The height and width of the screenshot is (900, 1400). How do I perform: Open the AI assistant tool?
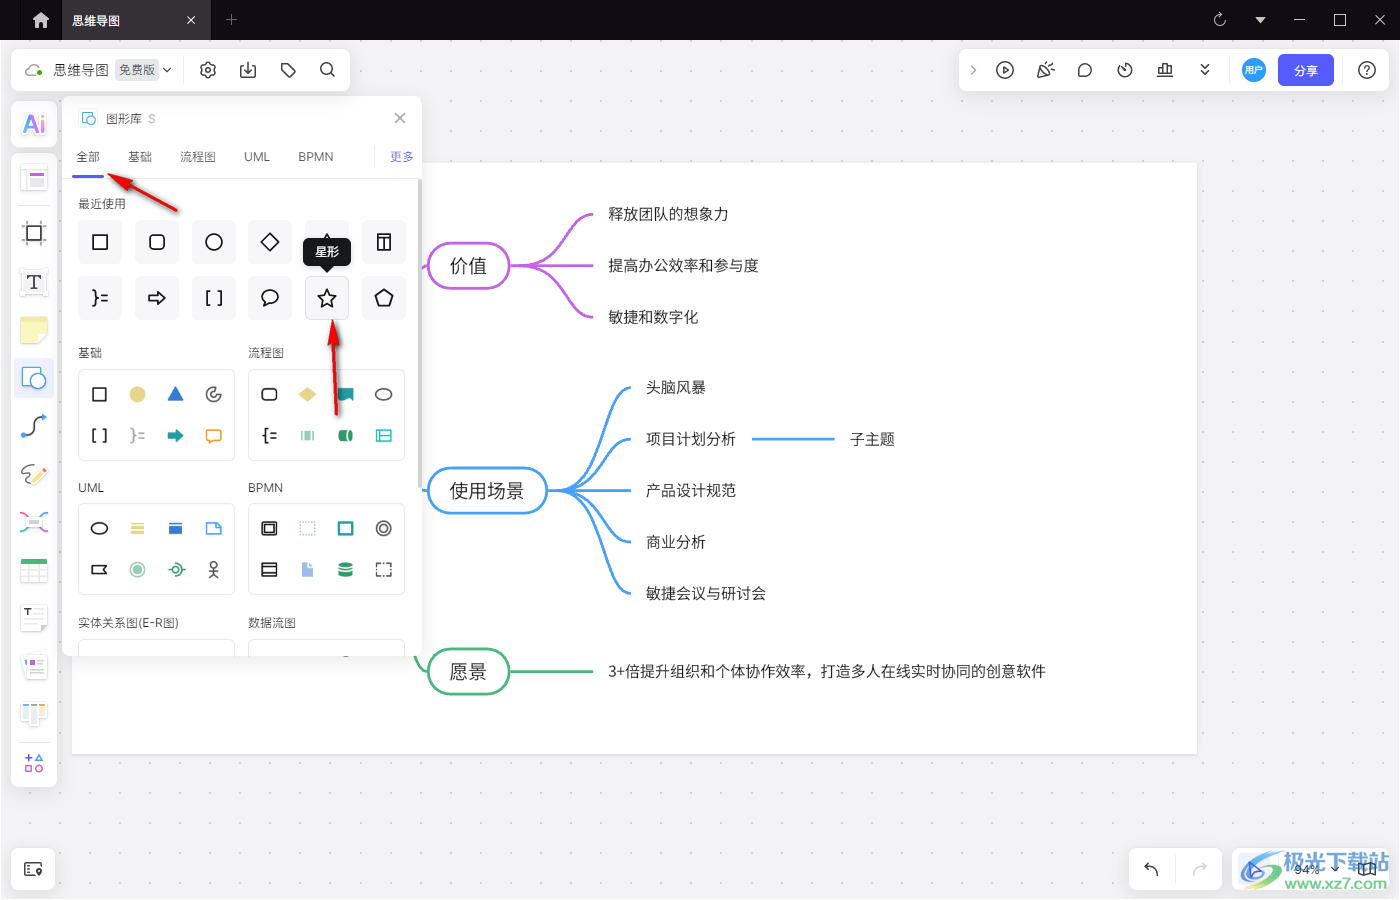pos(34,124)
